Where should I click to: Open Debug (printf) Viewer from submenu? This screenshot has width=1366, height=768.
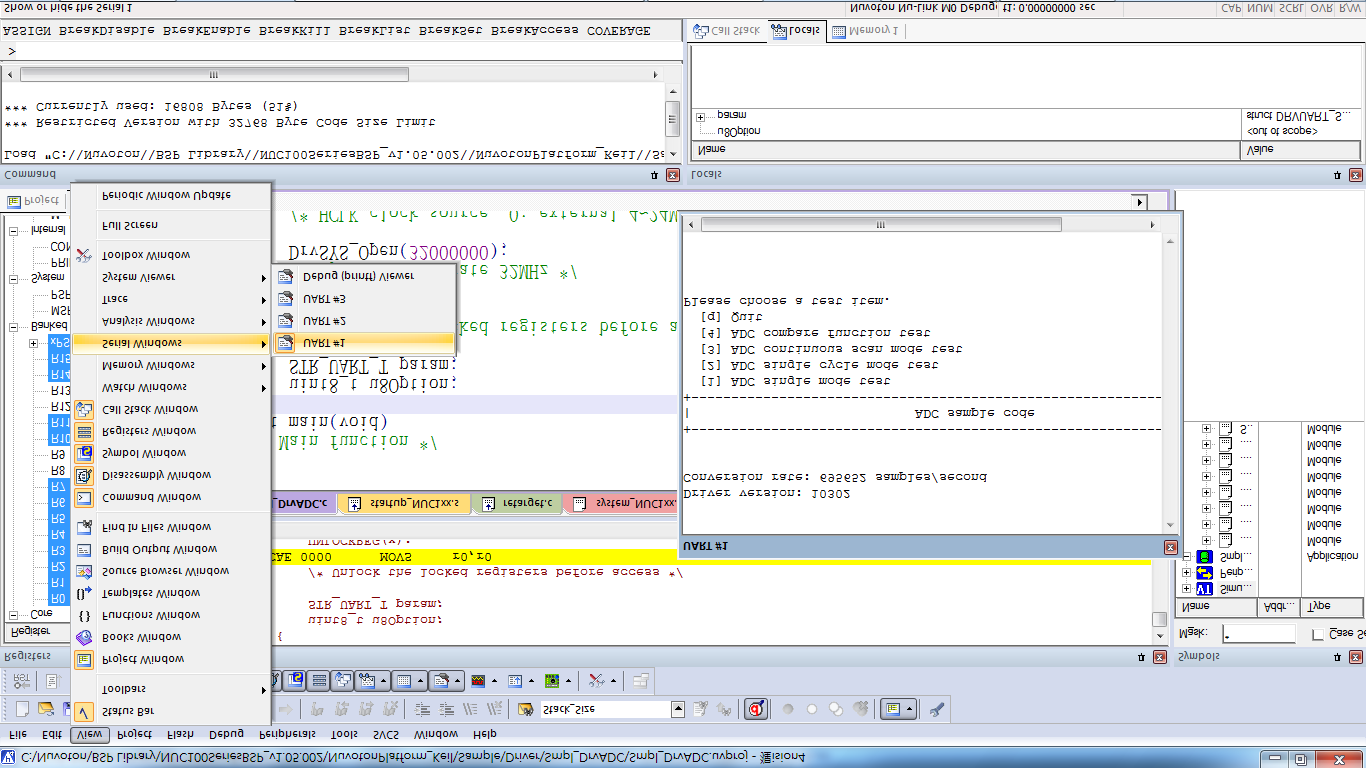pos(357,276)
